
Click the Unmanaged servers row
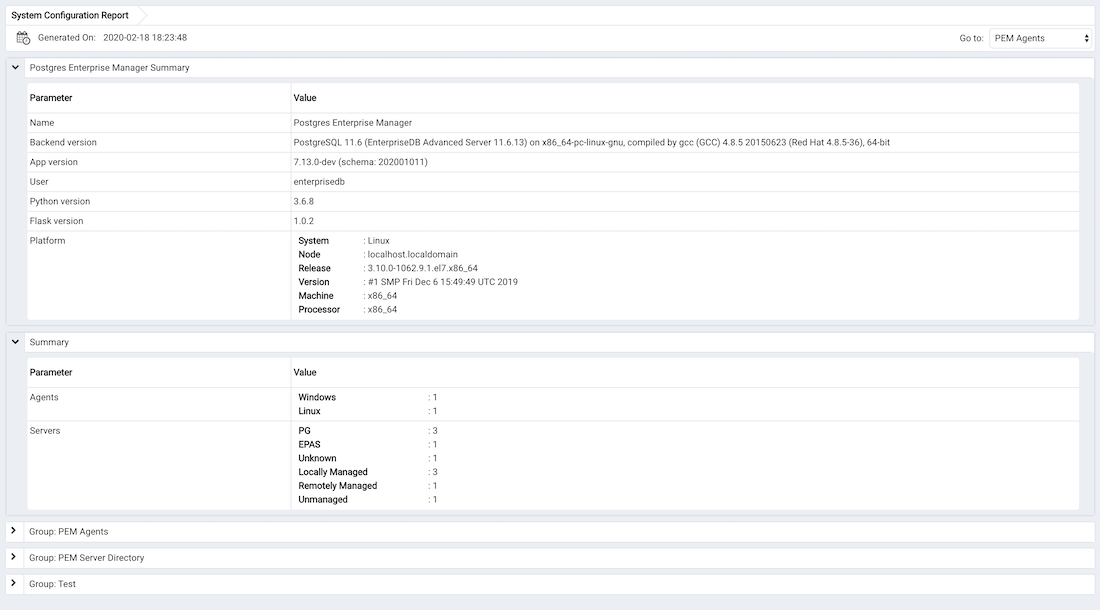pos(368,499)
